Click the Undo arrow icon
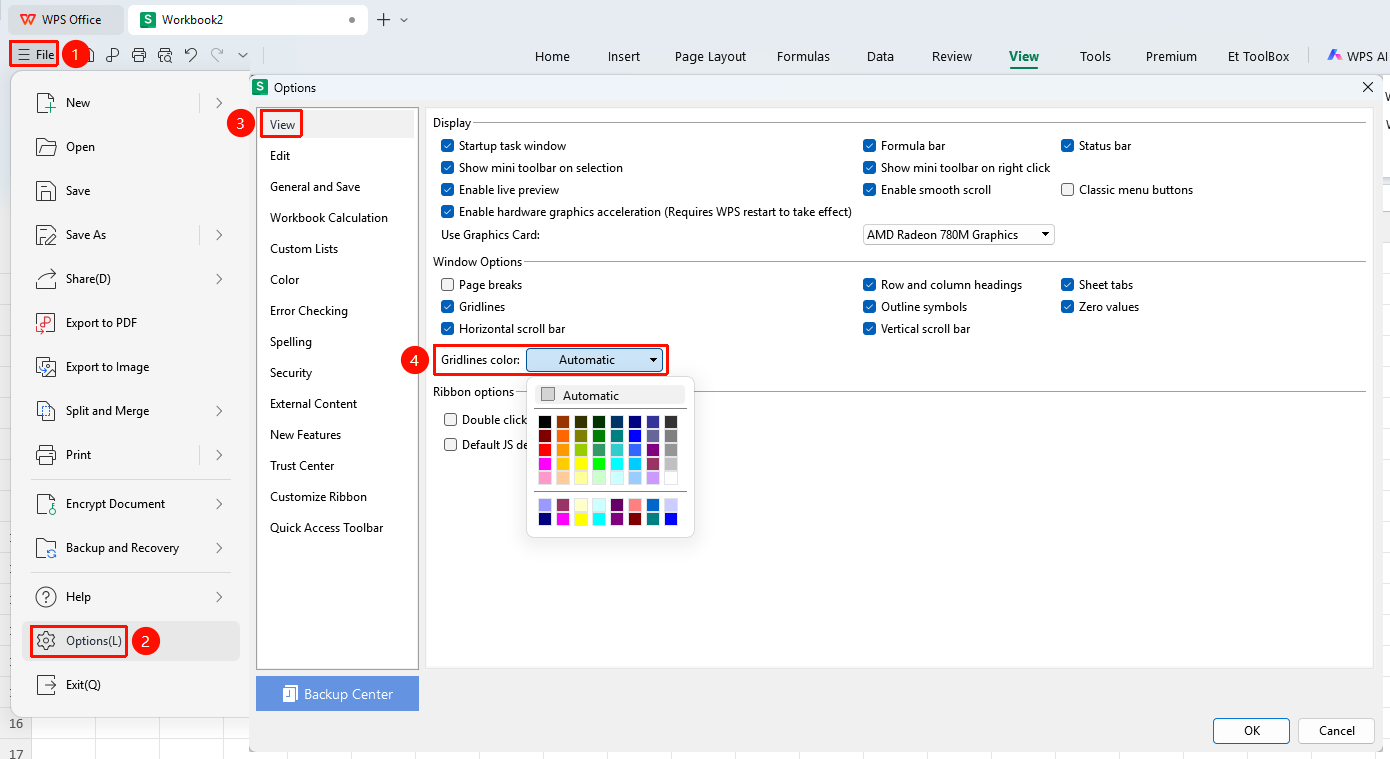1390x759 pixels. [x=191, y=55]
